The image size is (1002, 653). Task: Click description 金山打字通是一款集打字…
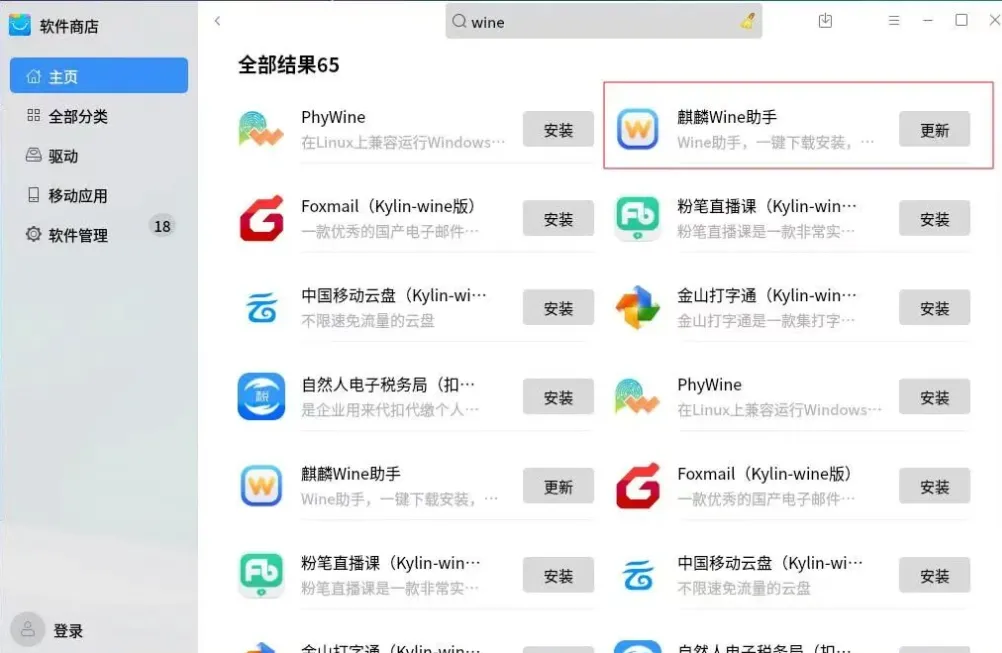pos(766,320)
